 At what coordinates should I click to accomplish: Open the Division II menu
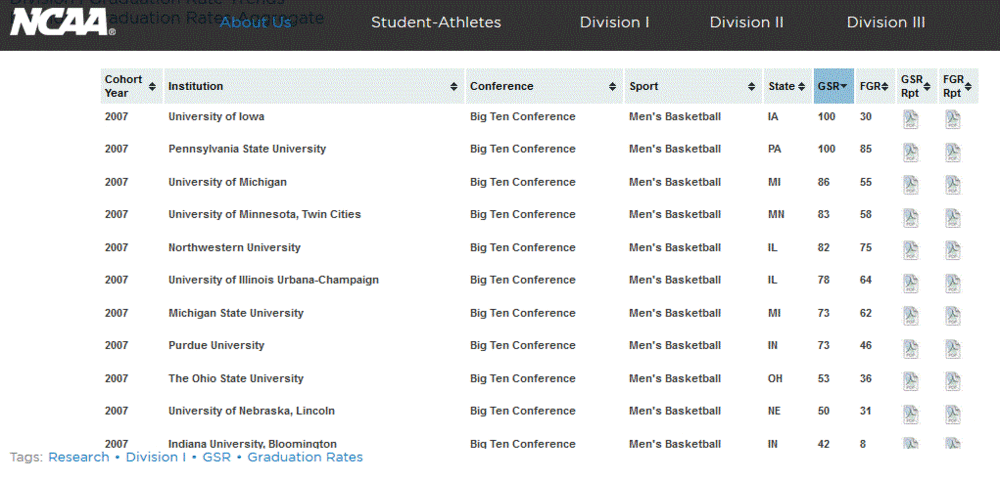click(x=747, y=22)
